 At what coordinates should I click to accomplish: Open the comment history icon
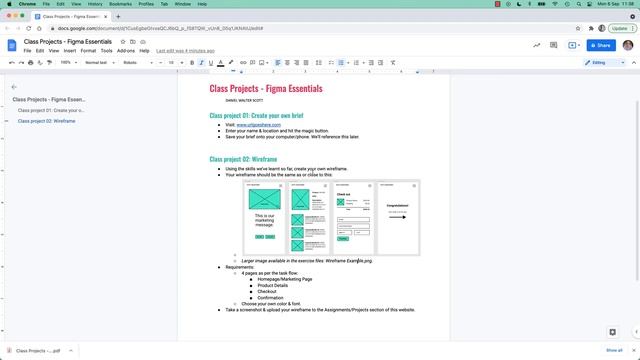click(x=553, y=45)
